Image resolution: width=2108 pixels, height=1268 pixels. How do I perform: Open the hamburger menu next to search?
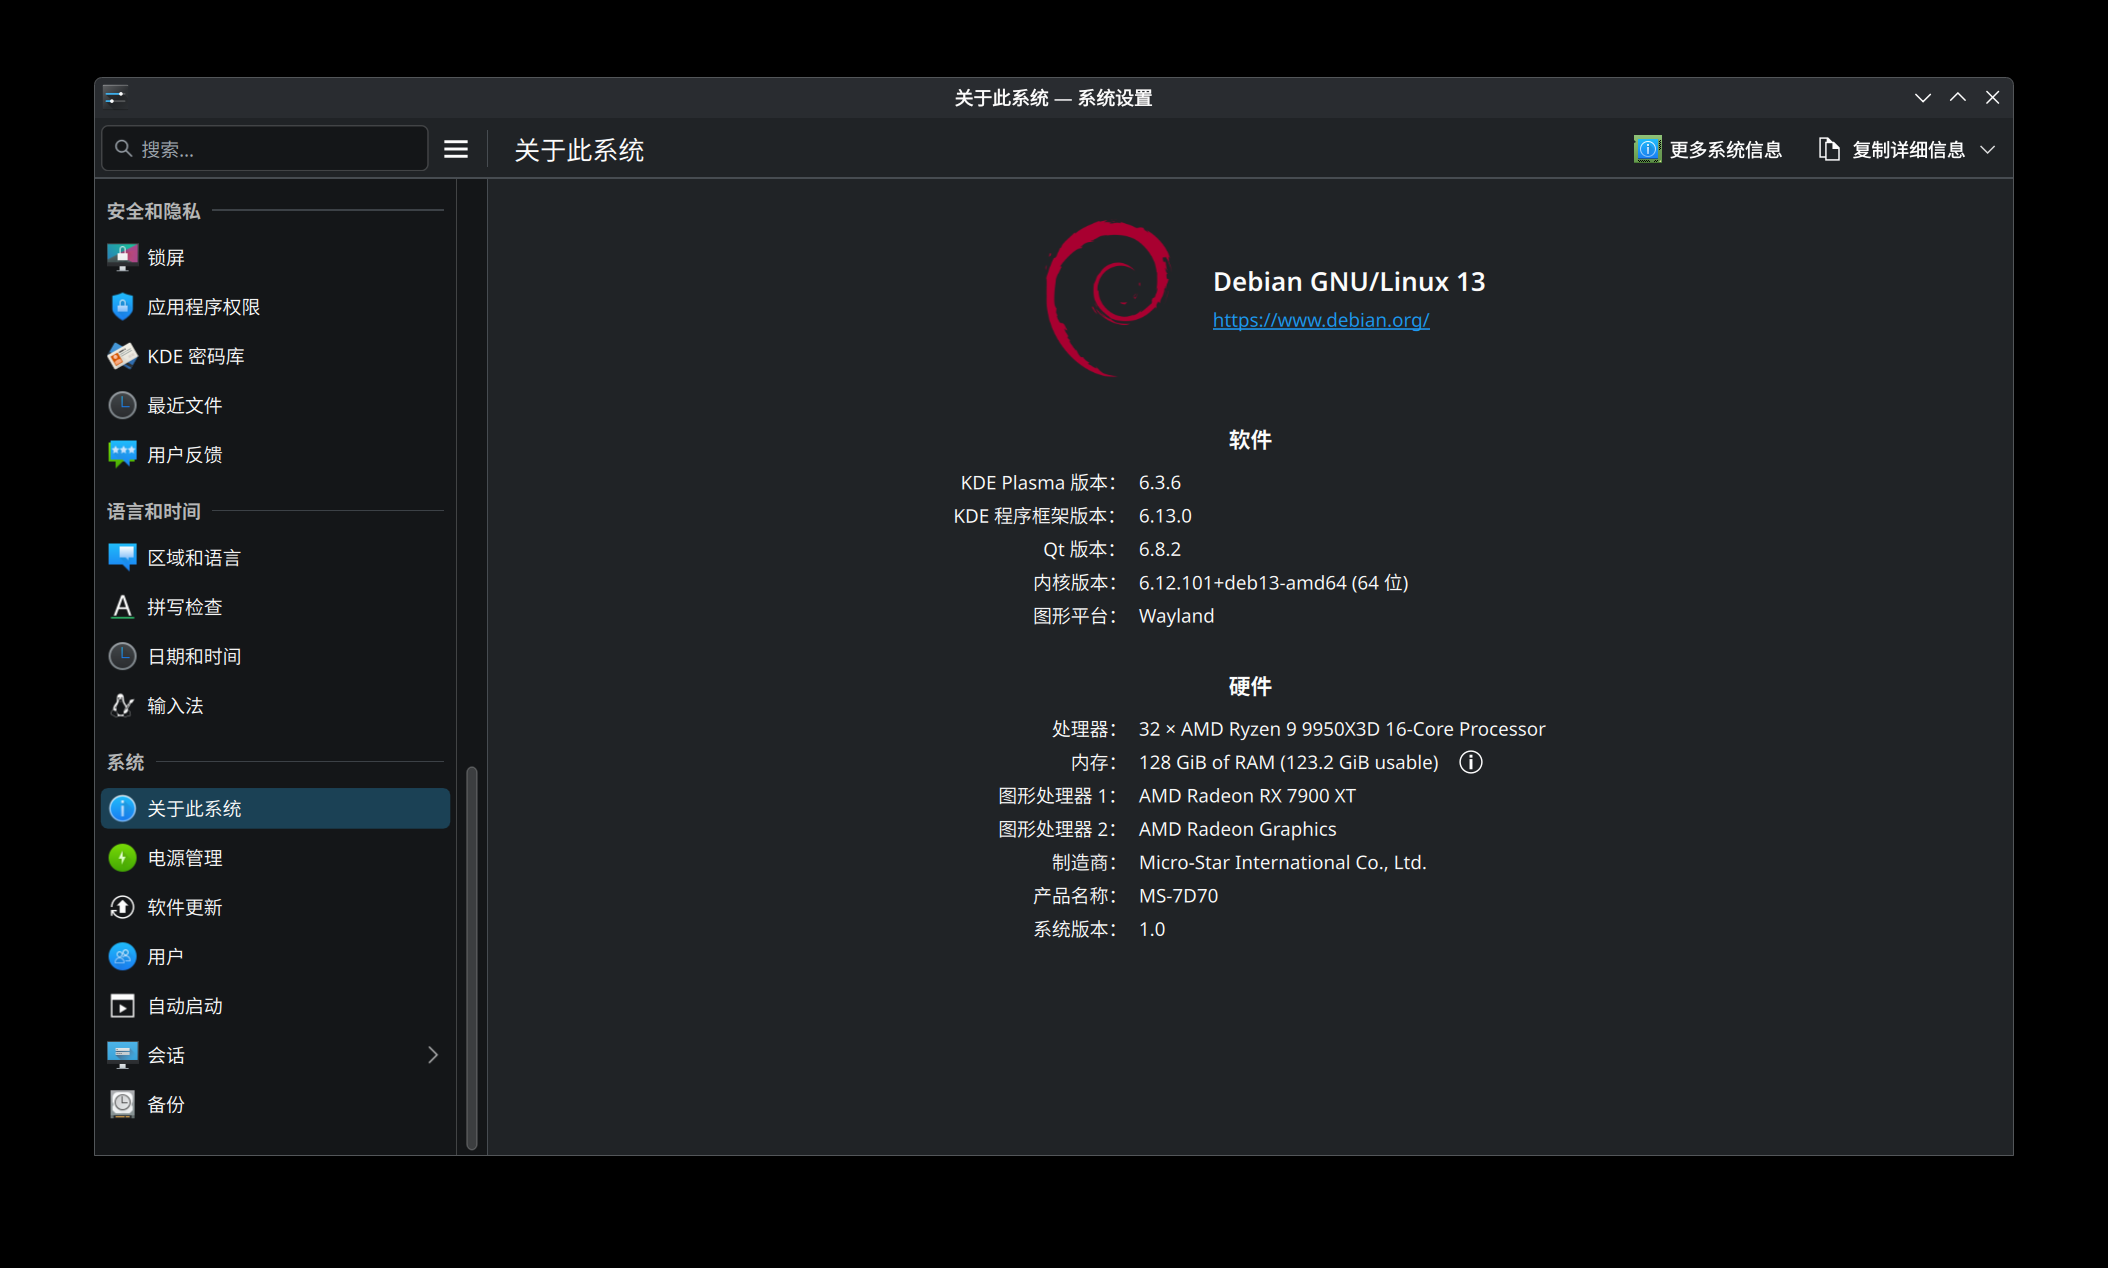[456, 149]
